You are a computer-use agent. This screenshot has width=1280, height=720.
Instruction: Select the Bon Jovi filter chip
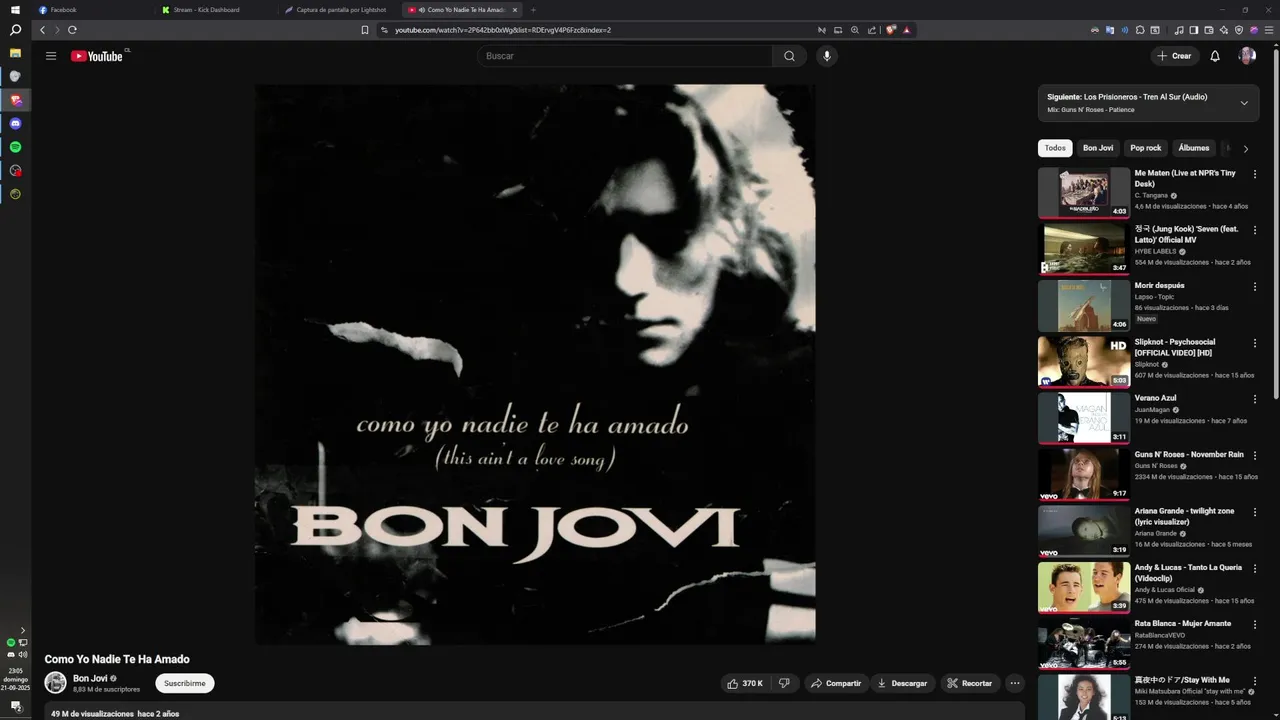coord(1098,148)
